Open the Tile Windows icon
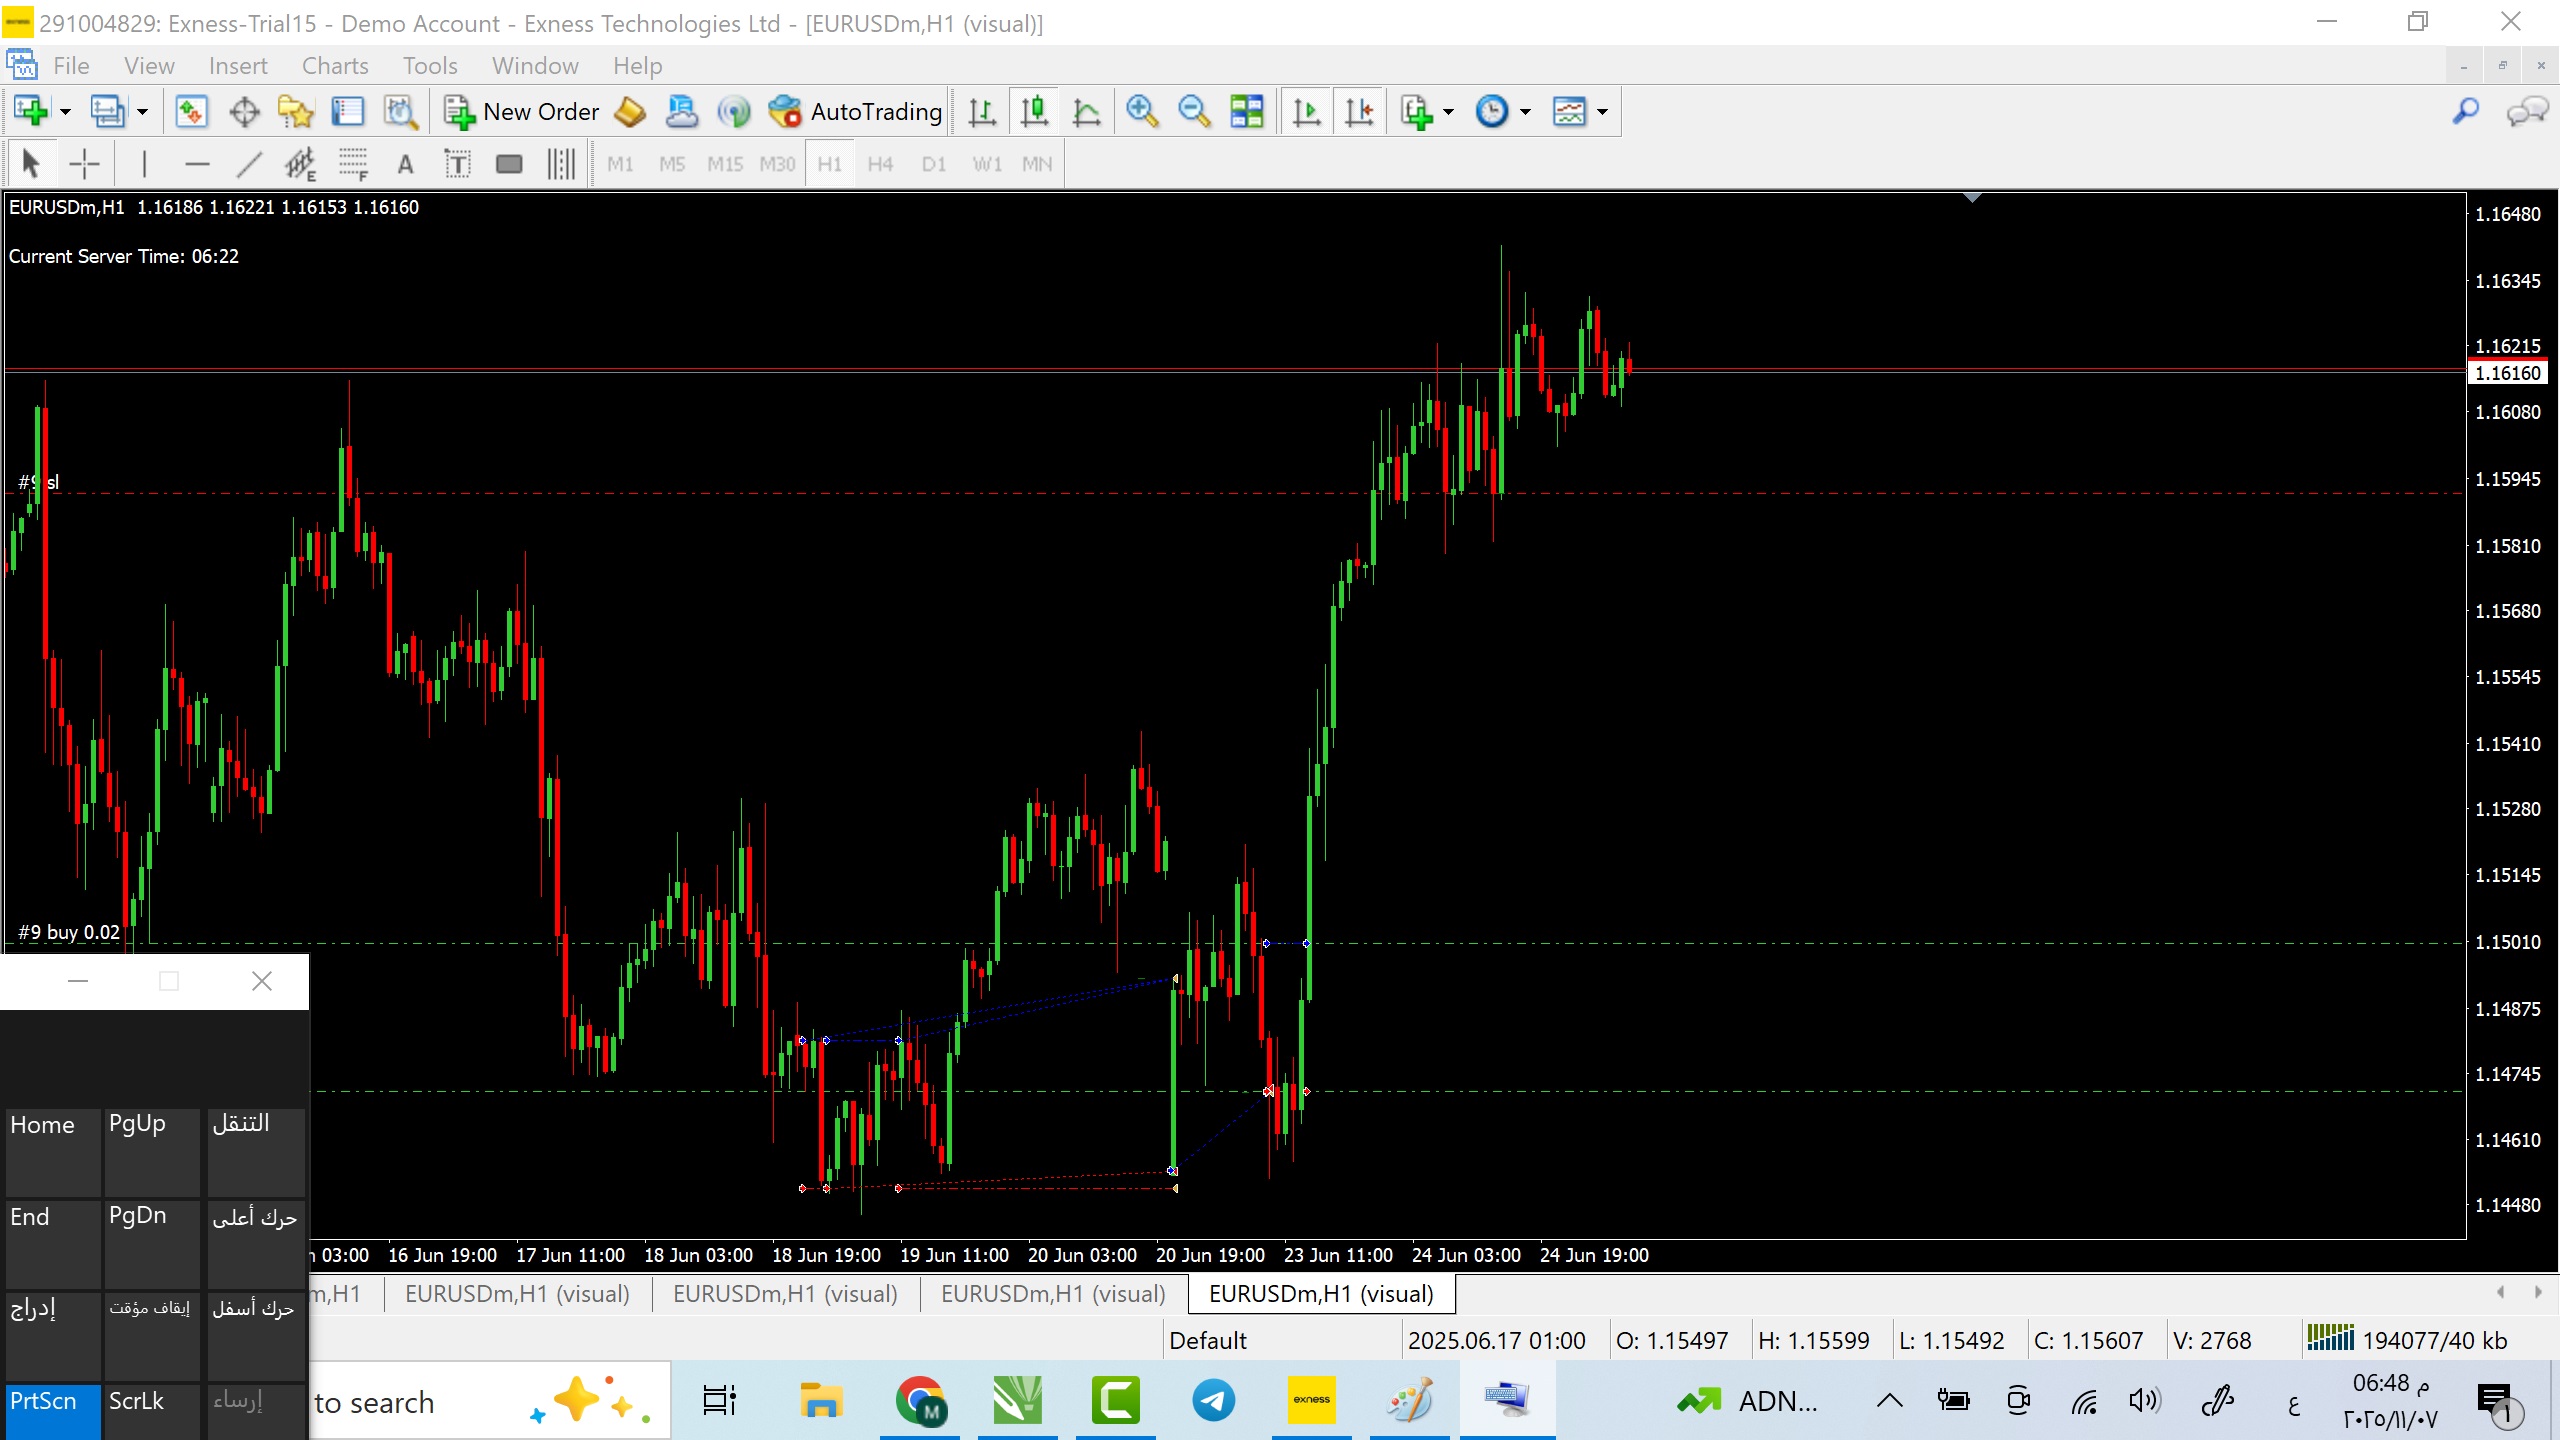 [x=1246, y=111]
